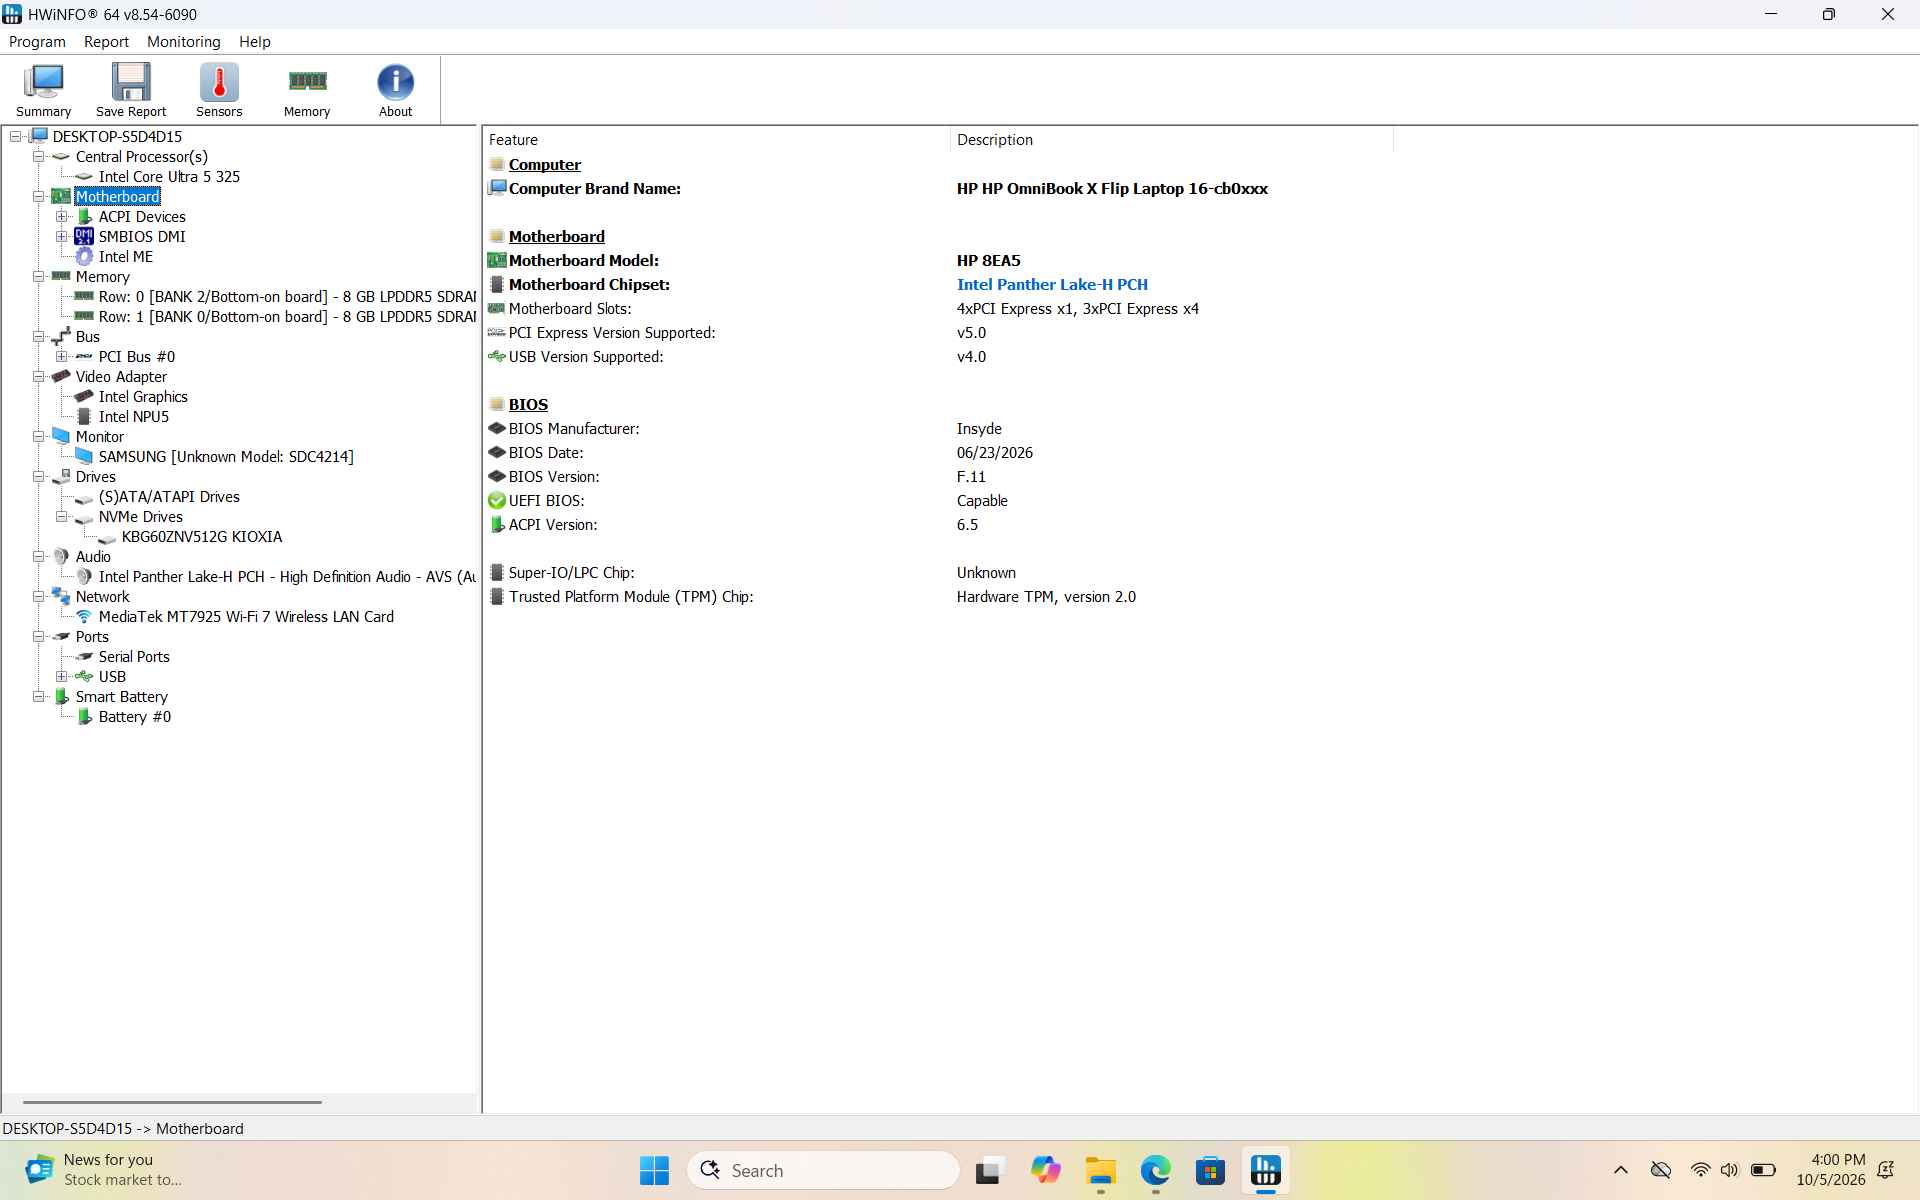
Task: Collapse the Central Processor(s) node
Action: (x=38, y=157)
